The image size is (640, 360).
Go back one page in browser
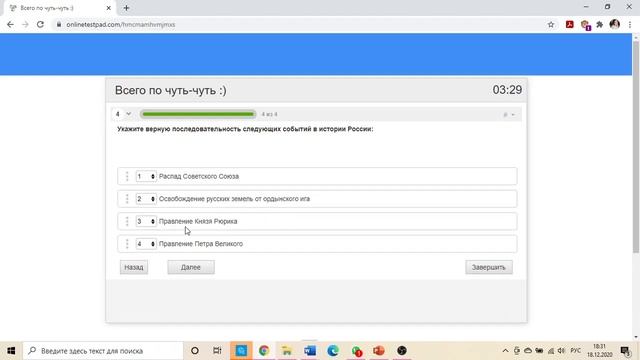[10, 24]
